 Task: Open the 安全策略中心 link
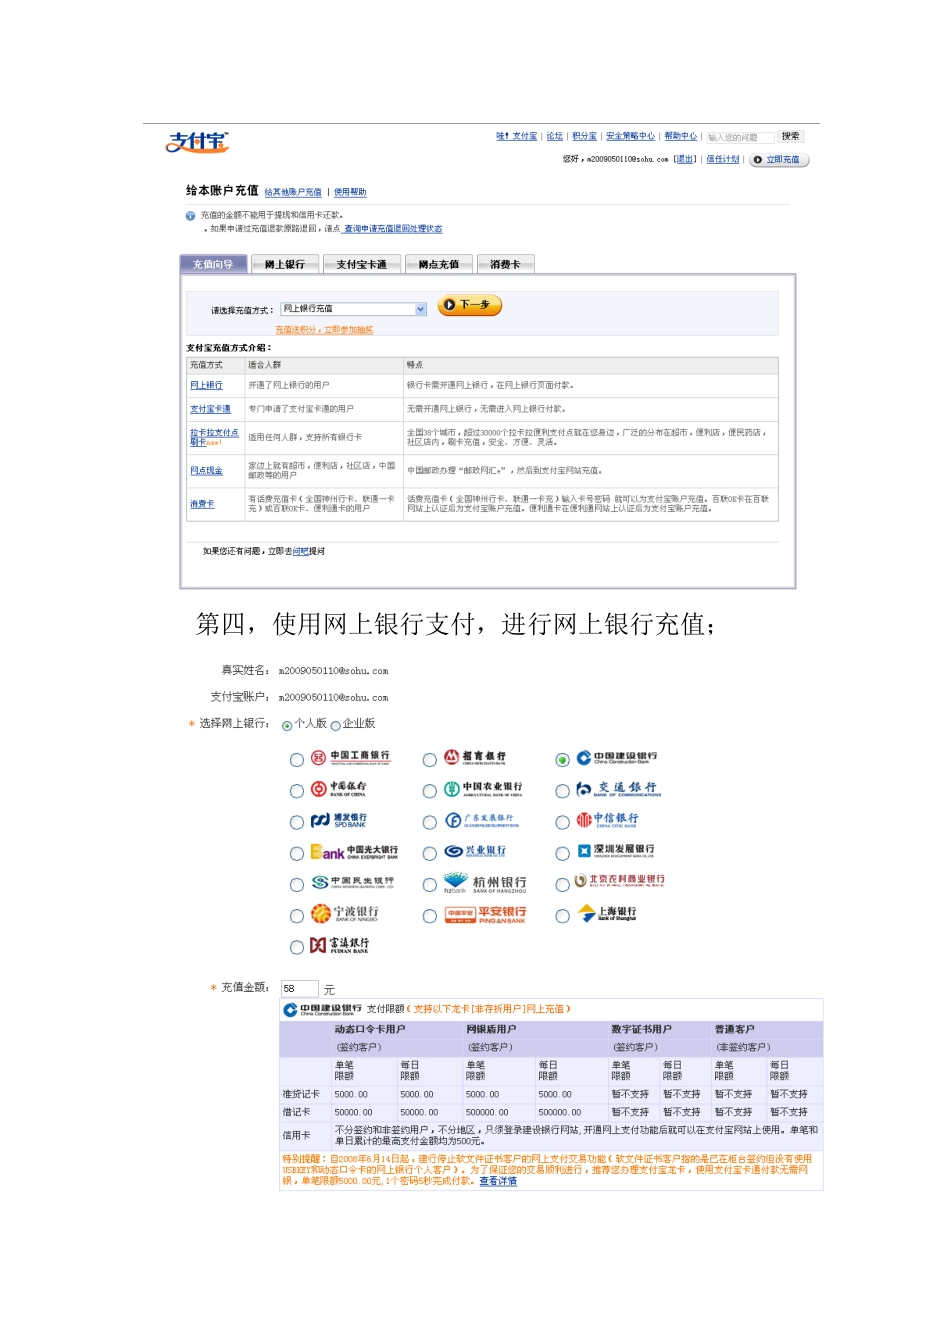pyautogui.click(x=631, y=137)
